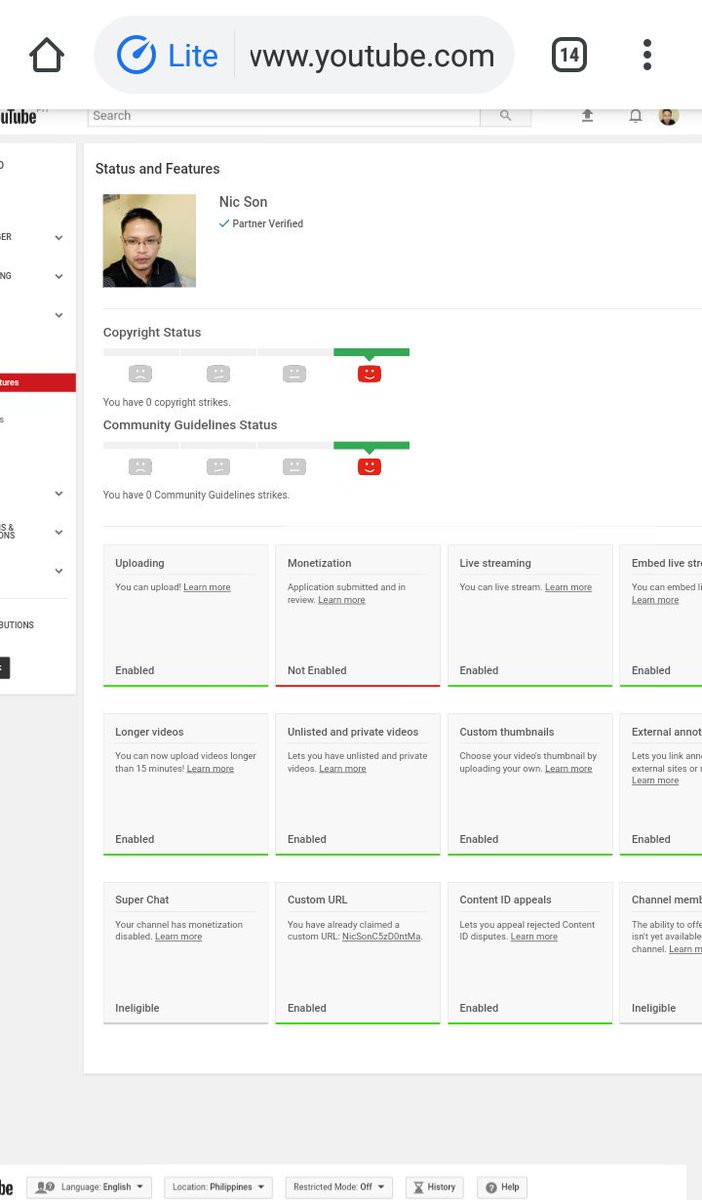Click 'You have 0 copyright strikes.' text
Viewport: 702px width, 1200px height.
click(167, 403)
